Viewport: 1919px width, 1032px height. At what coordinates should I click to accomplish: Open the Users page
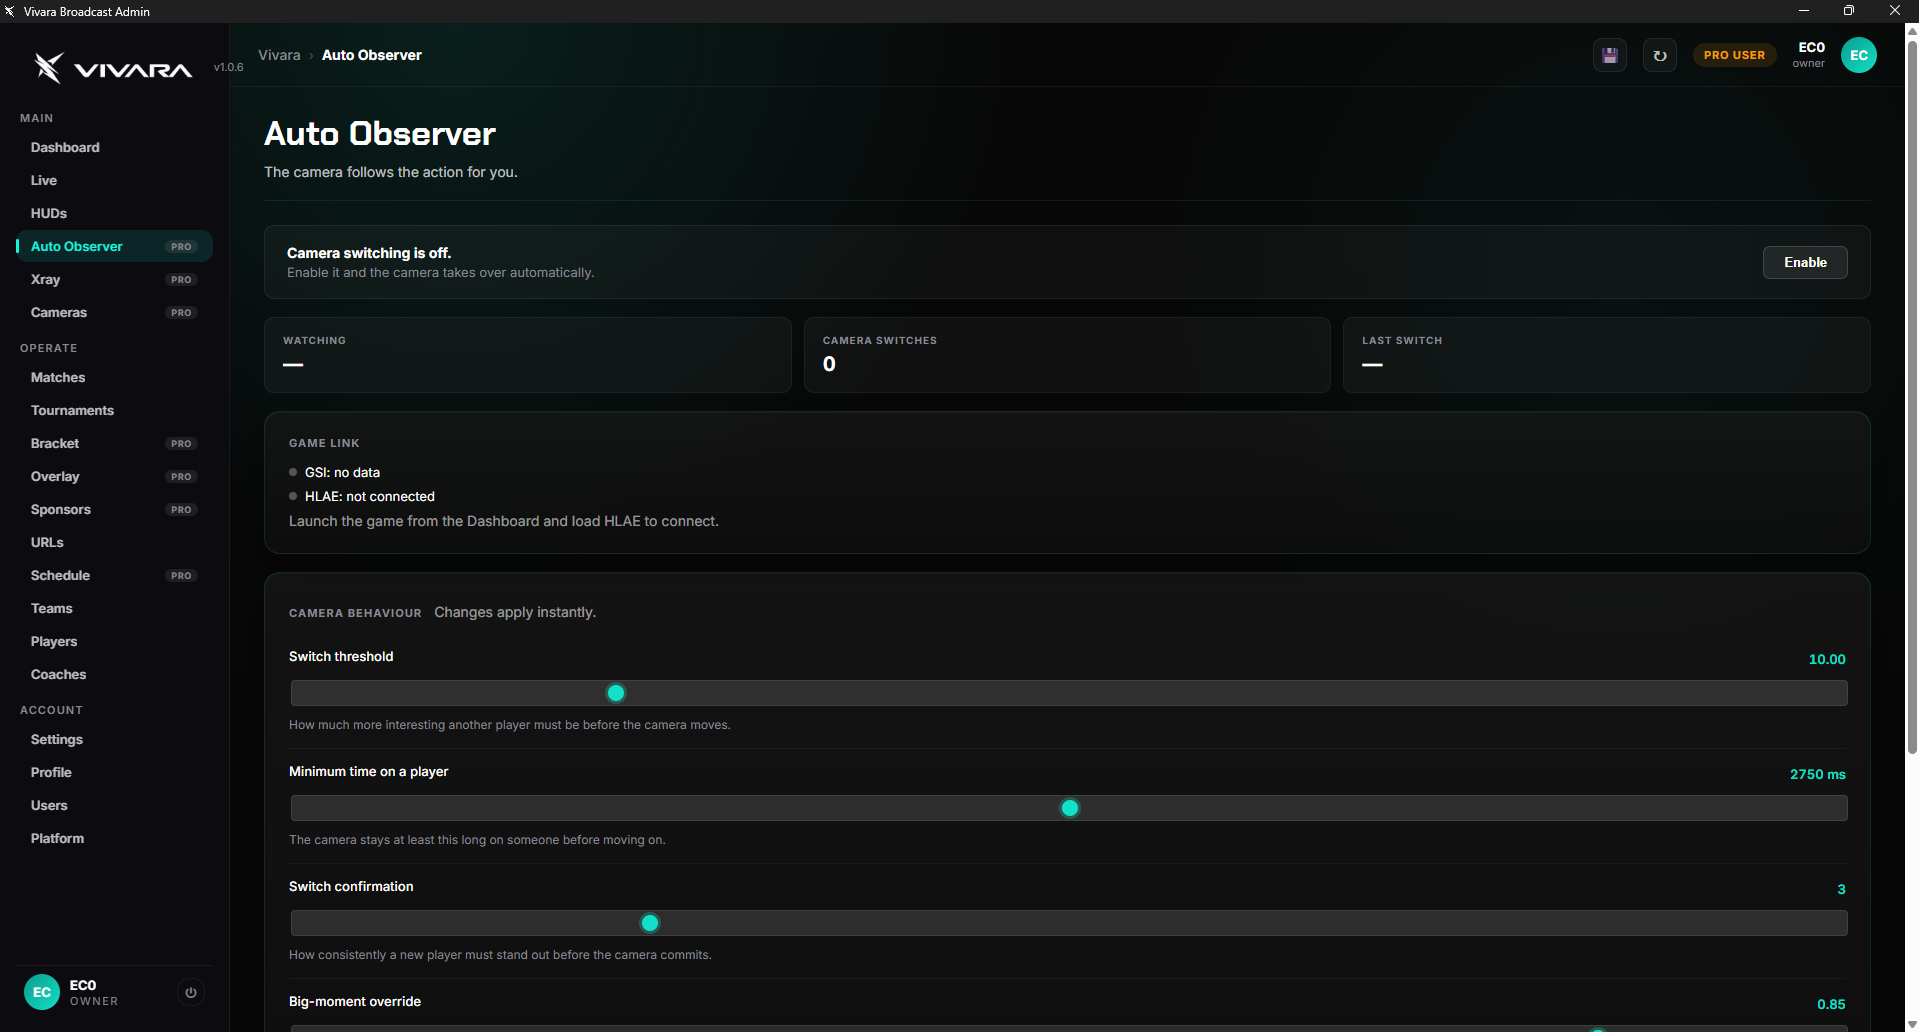click(x=115, y=805)
